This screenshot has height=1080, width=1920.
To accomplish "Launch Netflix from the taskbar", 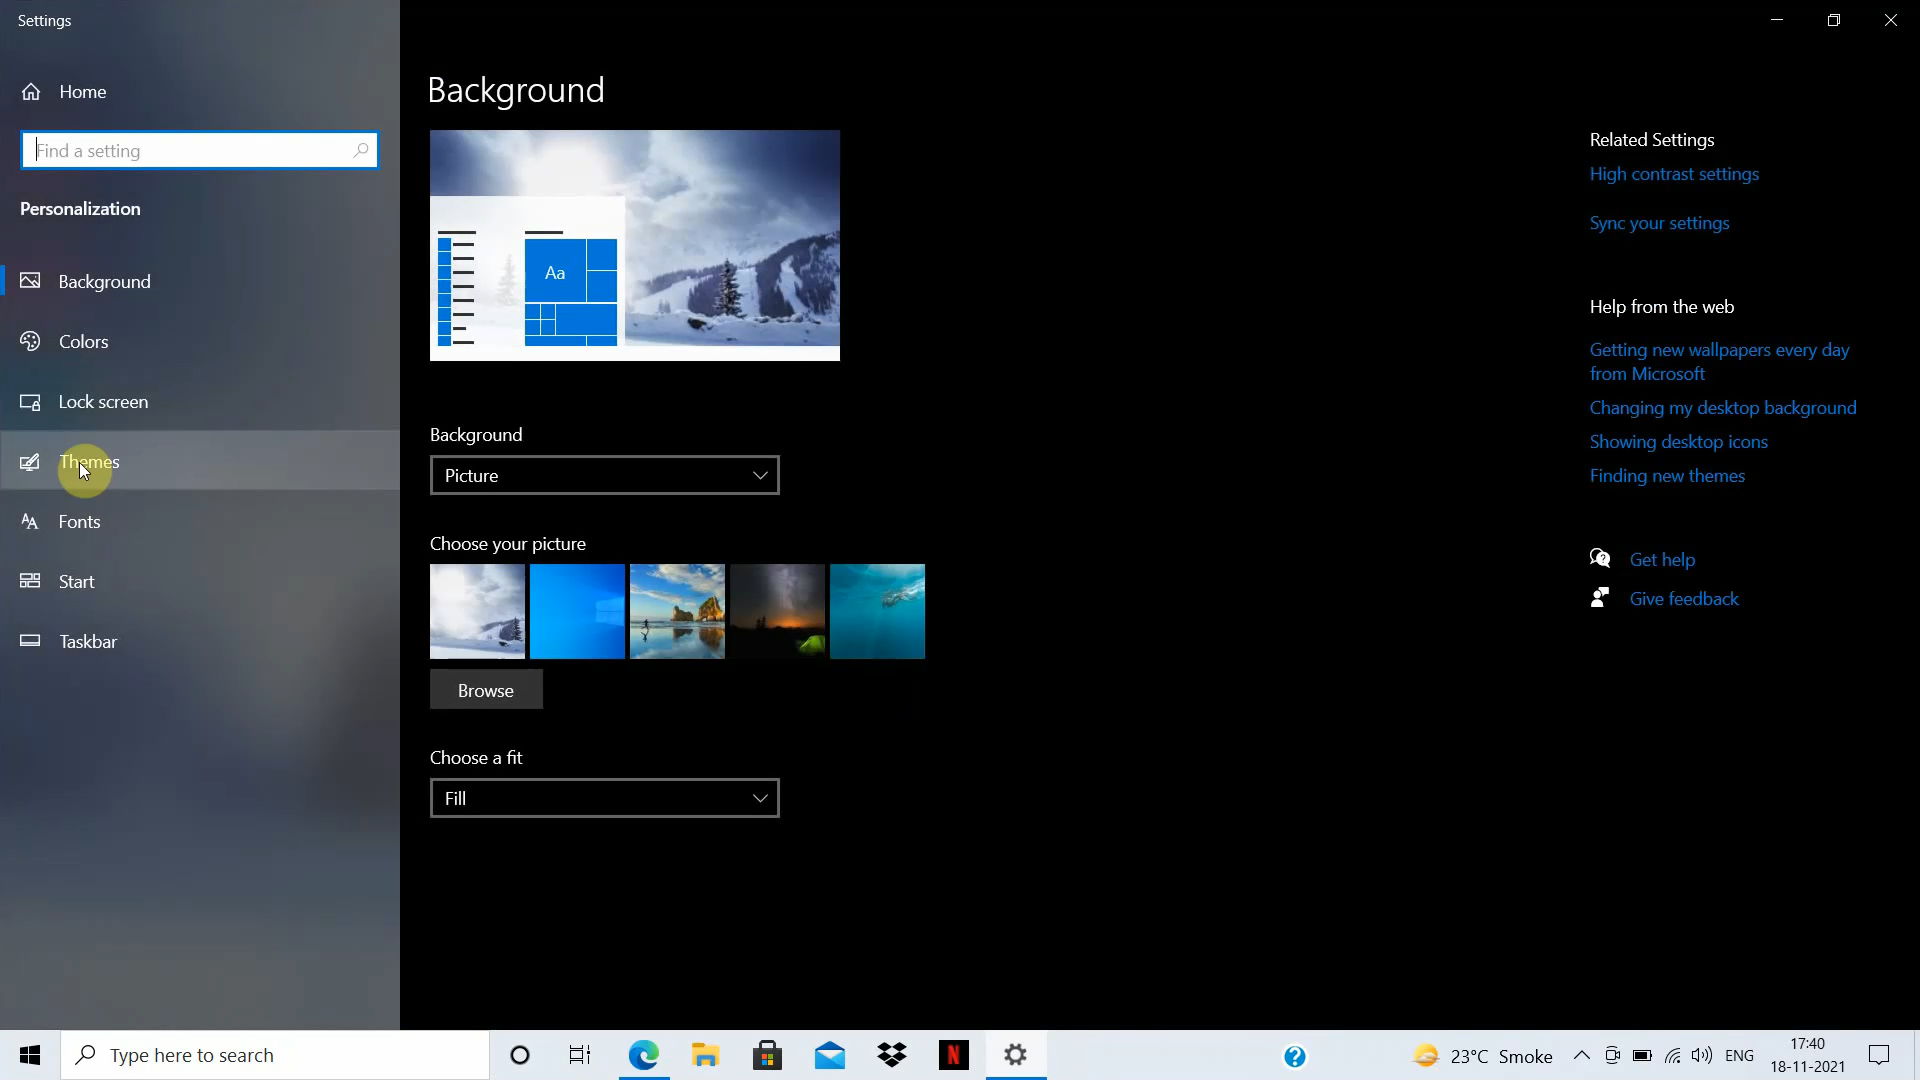I will pos(954,1055).
